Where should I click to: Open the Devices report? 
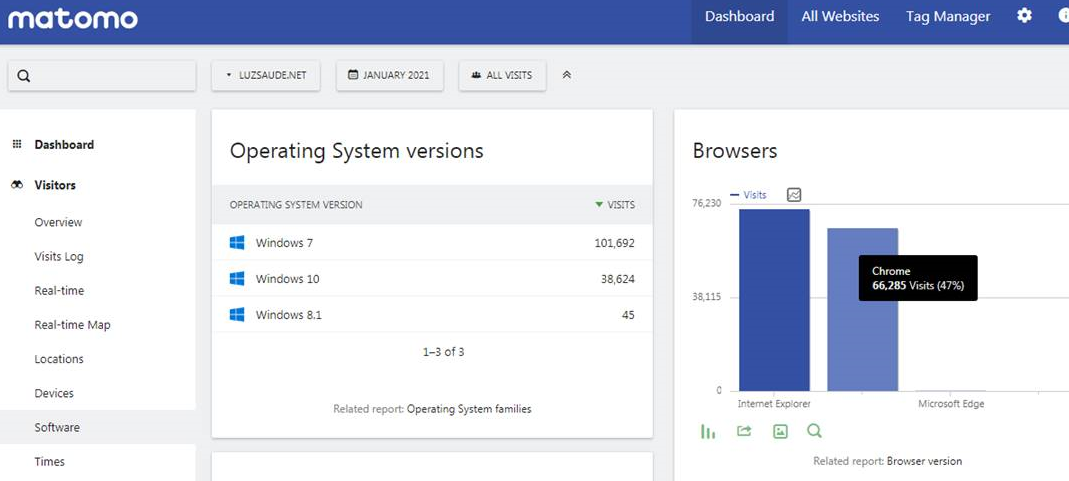click(54, 393)
